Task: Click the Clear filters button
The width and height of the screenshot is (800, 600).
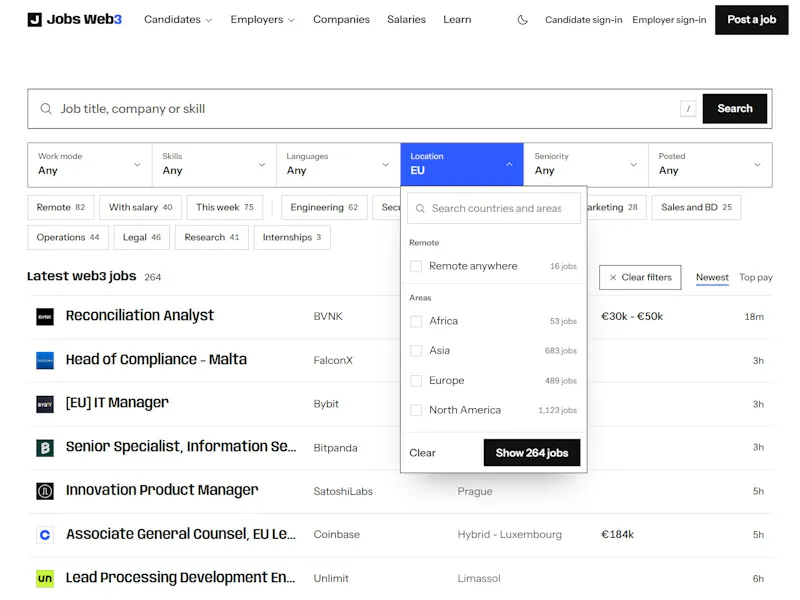Action: point(640,278)
